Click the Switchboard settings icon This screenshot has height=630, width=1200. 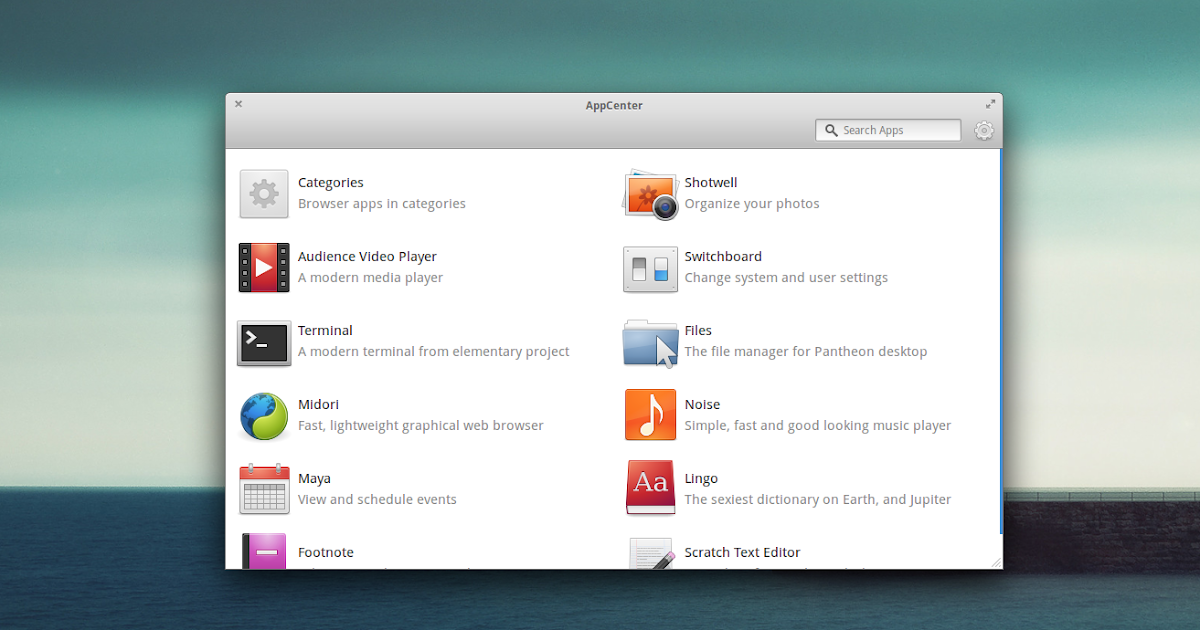click(x=650, y=268)
